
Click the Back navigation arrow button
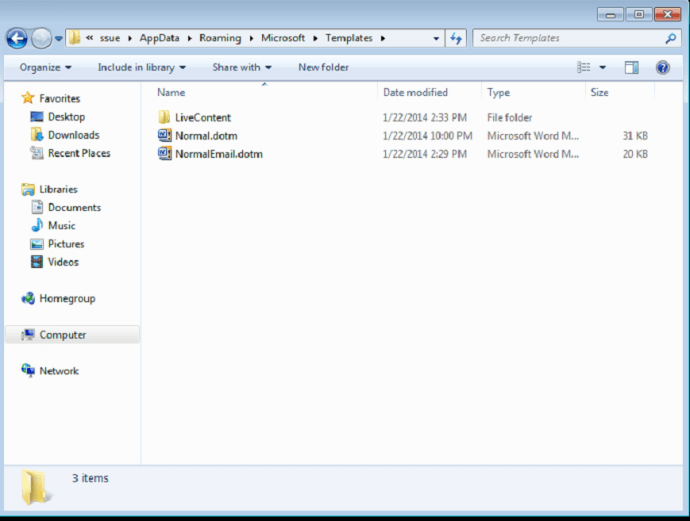(x=17, y=39)
